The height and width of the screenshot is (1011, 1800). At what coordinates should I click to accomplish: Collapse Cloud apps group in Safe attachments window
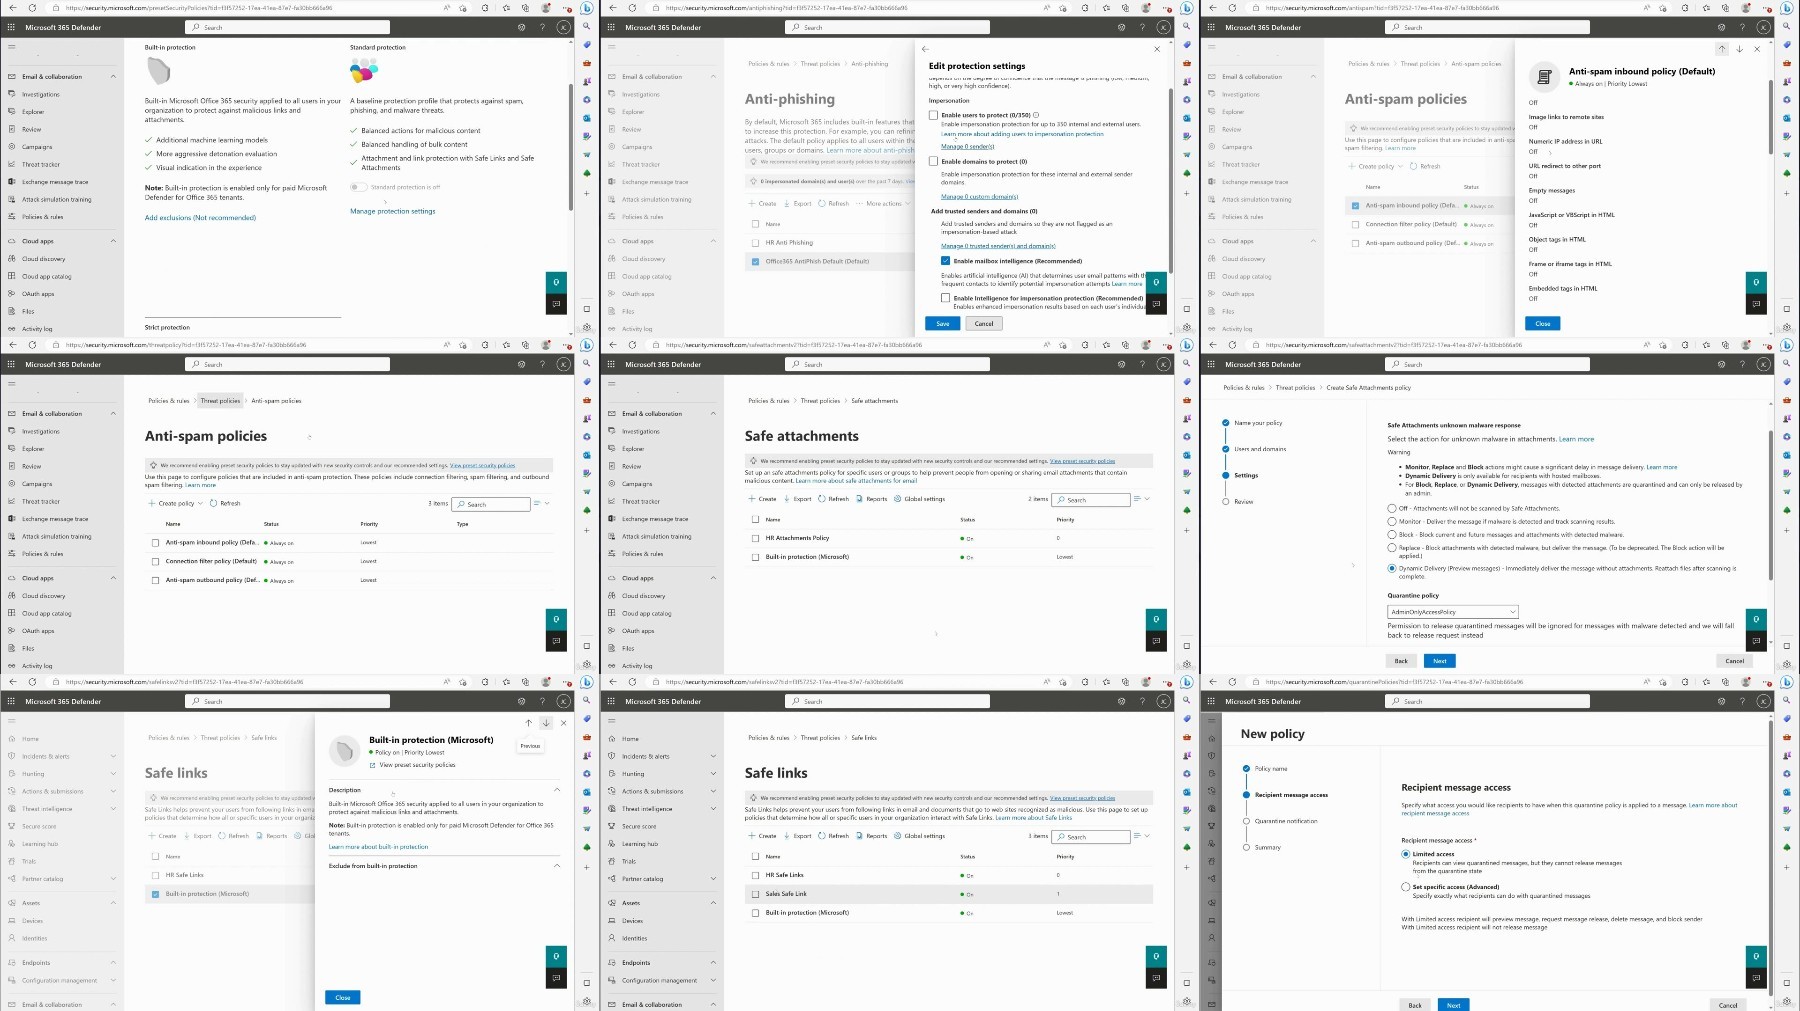pos(713,578)
